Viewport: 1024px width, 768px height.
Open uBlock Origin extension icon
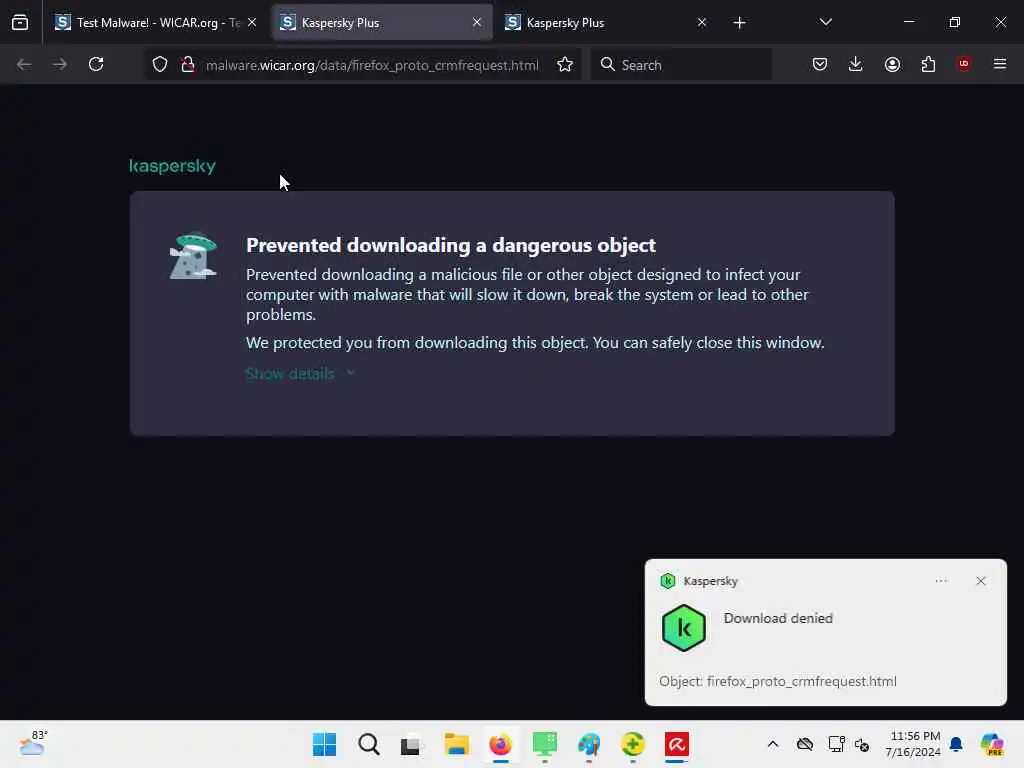964,64
